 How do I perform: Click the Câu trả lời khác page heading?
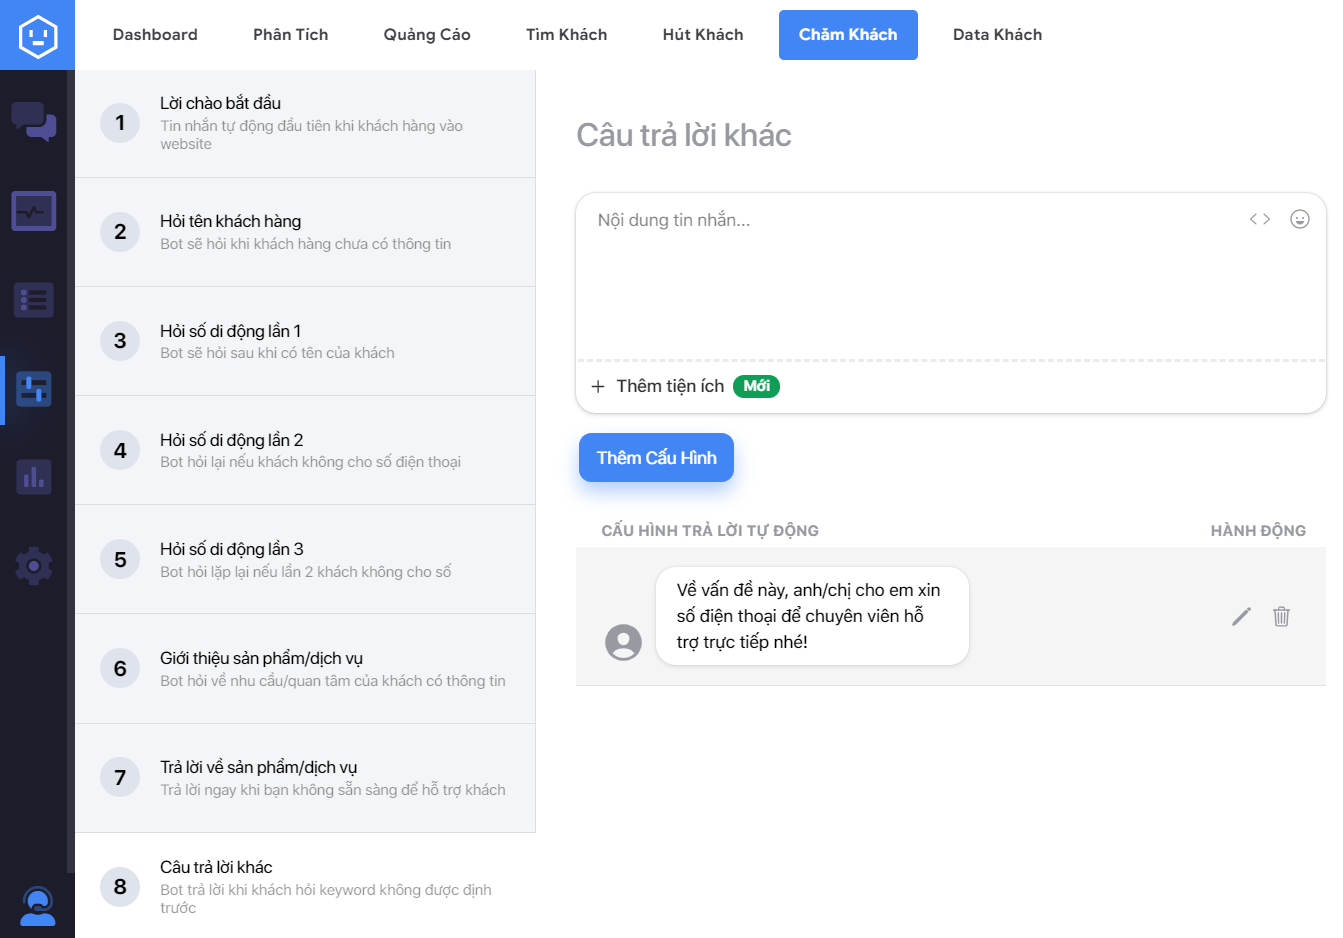684,135
